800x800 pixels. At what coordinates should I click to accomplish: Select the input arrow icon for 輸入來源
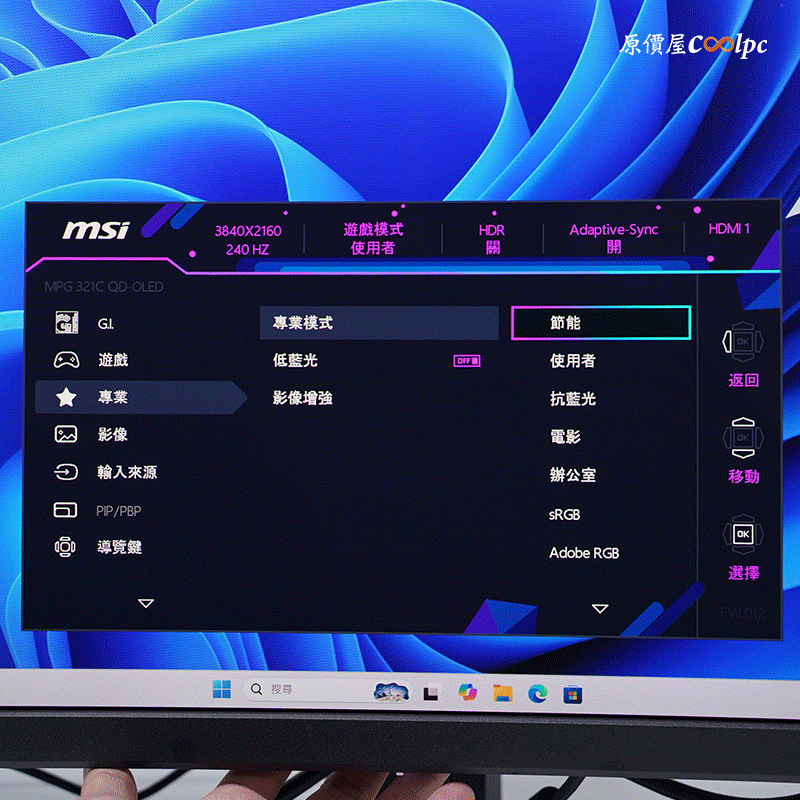[x=66, y=472]
